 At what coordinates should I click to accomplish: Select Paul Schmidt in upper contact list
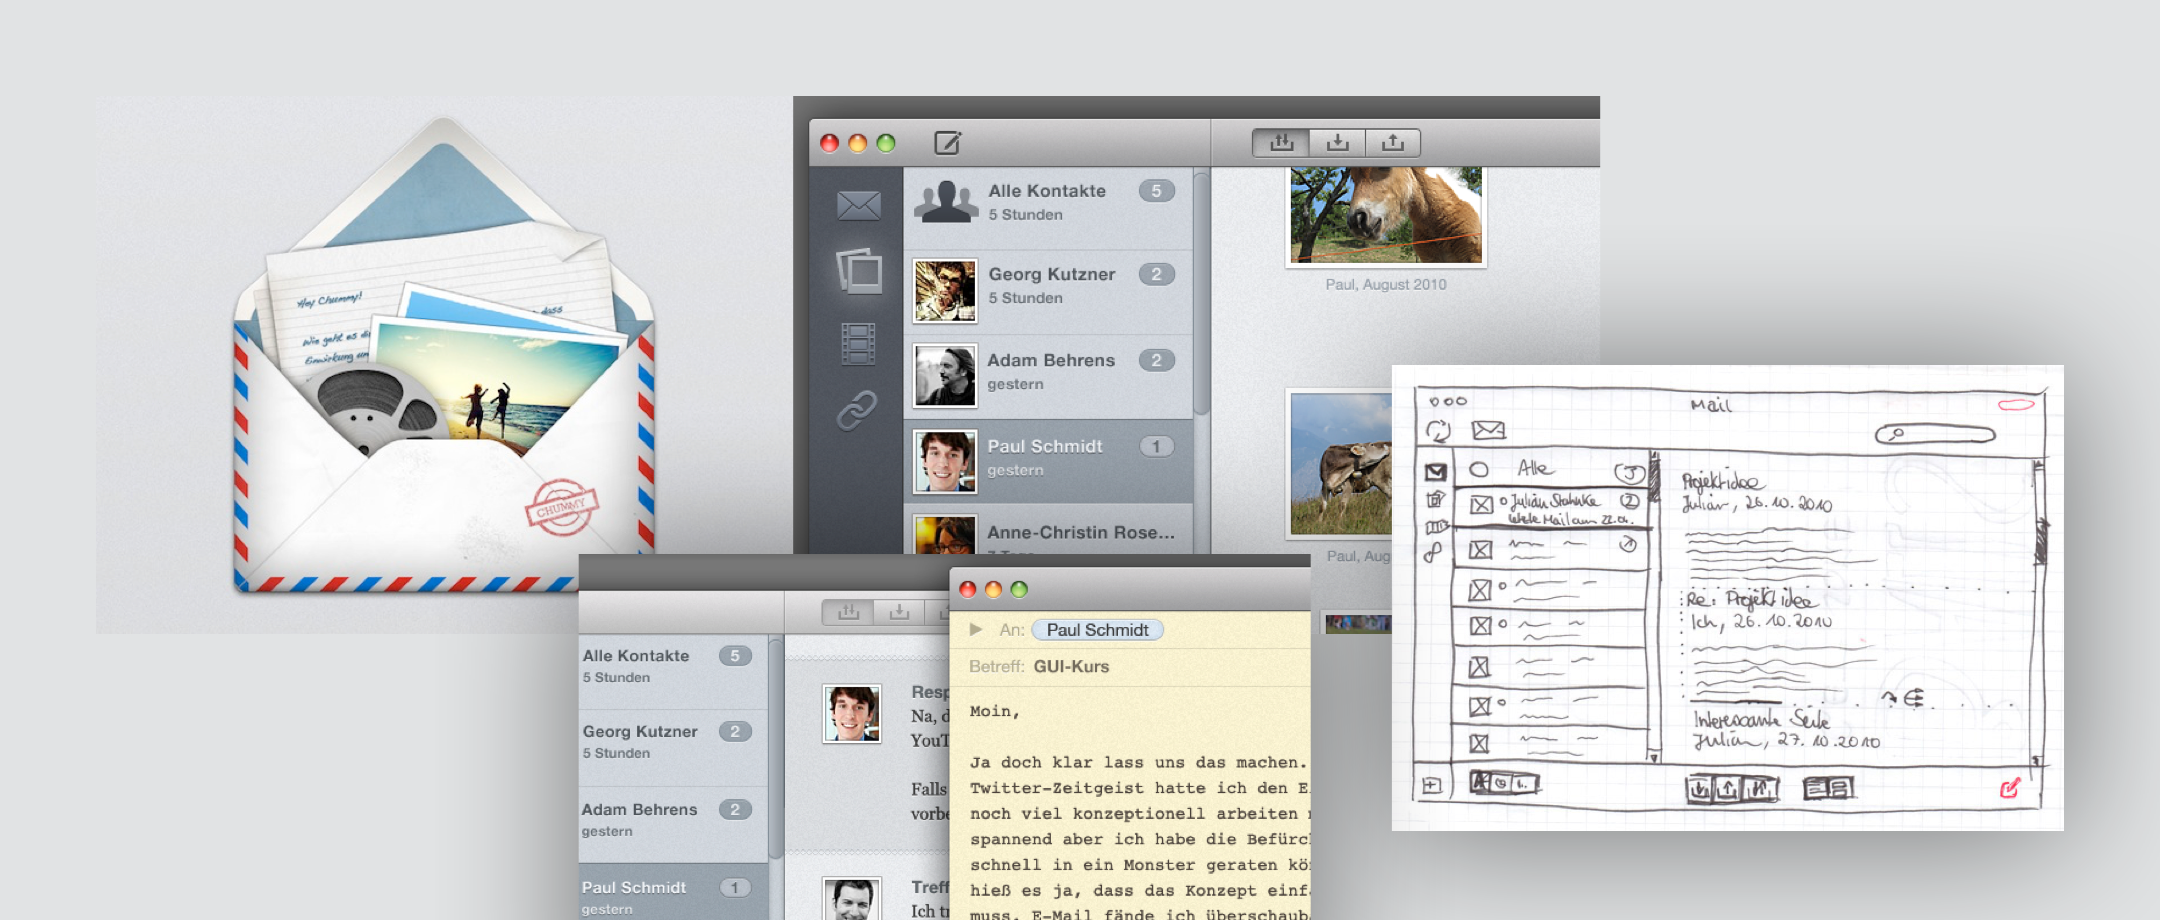pyautogui.click(x=1045, y=457)
